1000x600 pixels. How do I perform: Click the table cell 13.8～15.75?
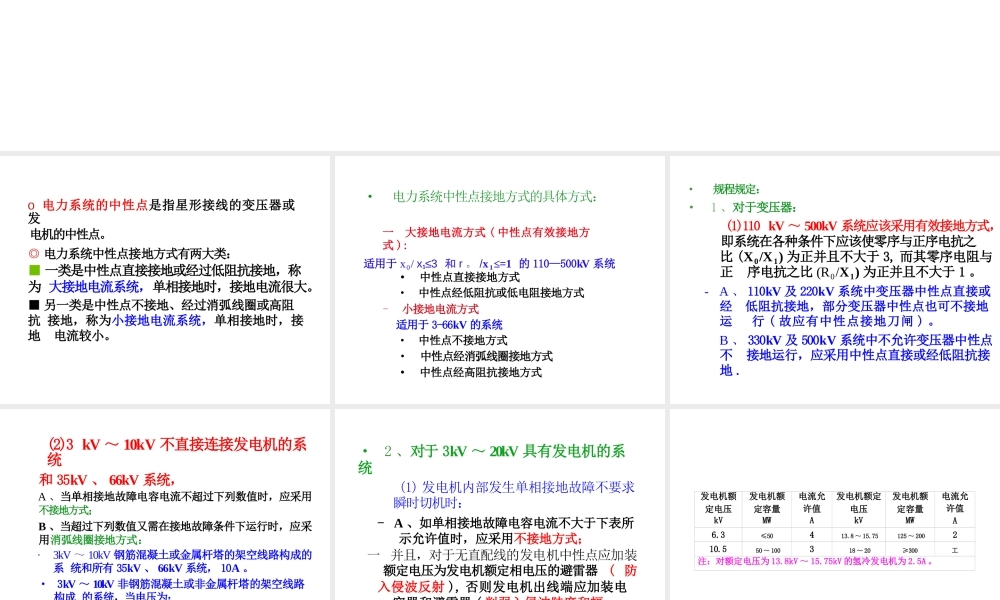(859, 536)
